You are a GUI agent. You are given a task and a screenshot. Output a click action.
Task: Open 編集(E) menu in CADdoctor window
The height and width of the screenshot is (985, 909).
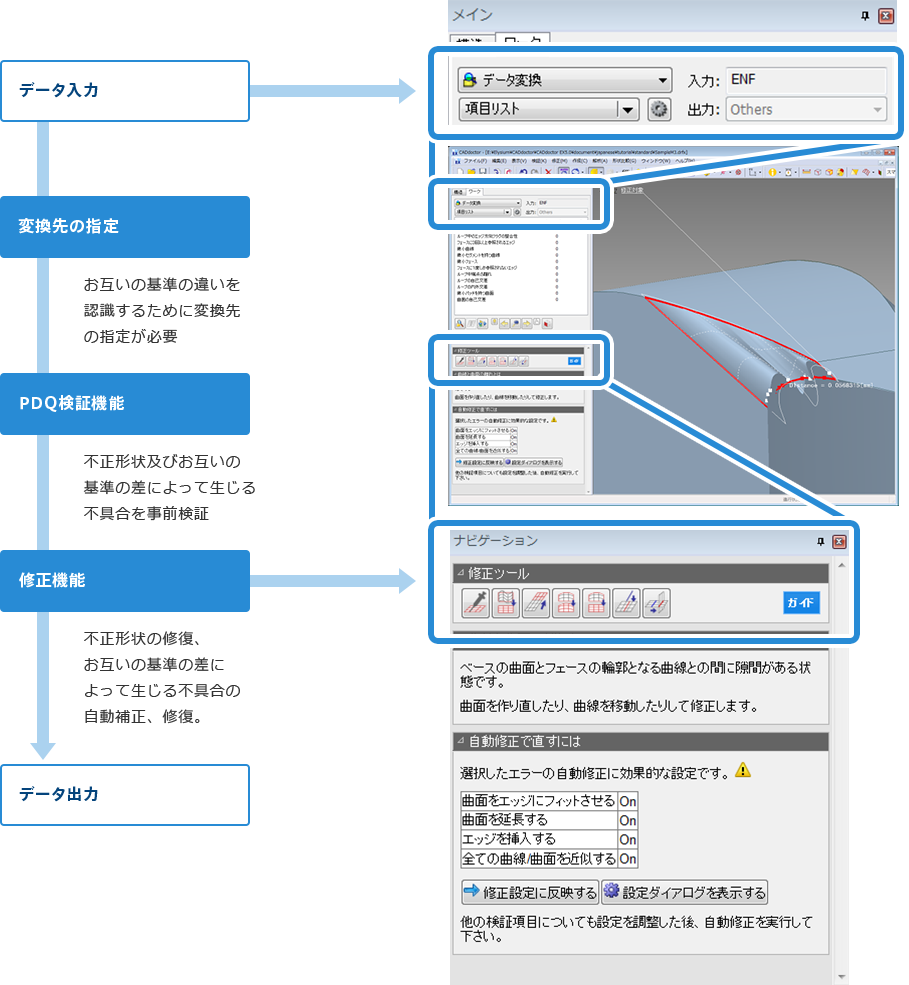pos(499,160)
